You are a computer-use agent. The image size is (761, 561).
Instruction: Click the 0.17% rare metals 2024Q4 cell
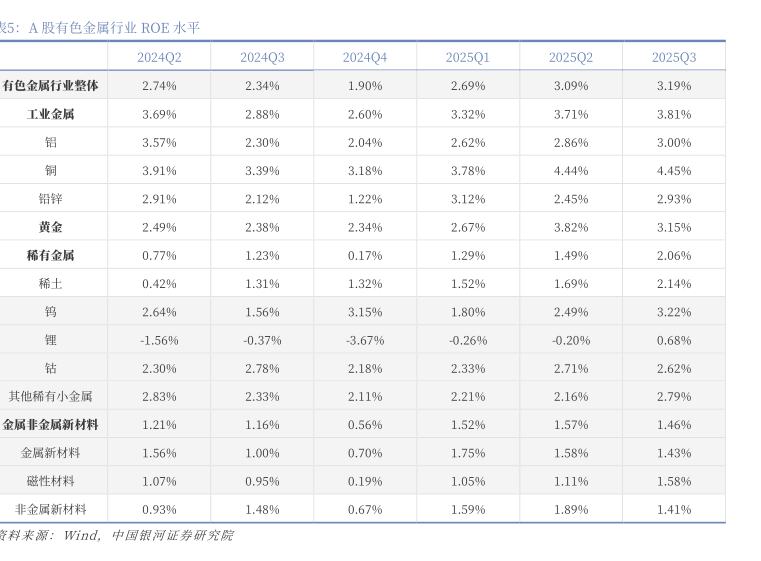click(365, 255)
